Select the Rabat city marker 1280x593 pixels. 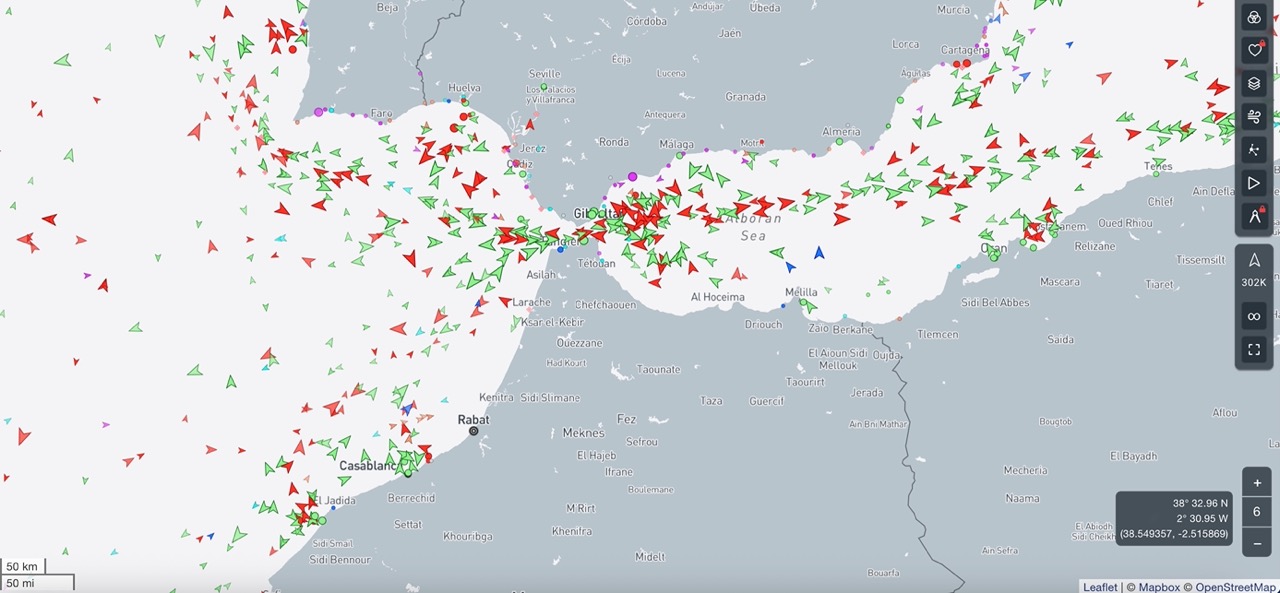click(x=474, y=431)
